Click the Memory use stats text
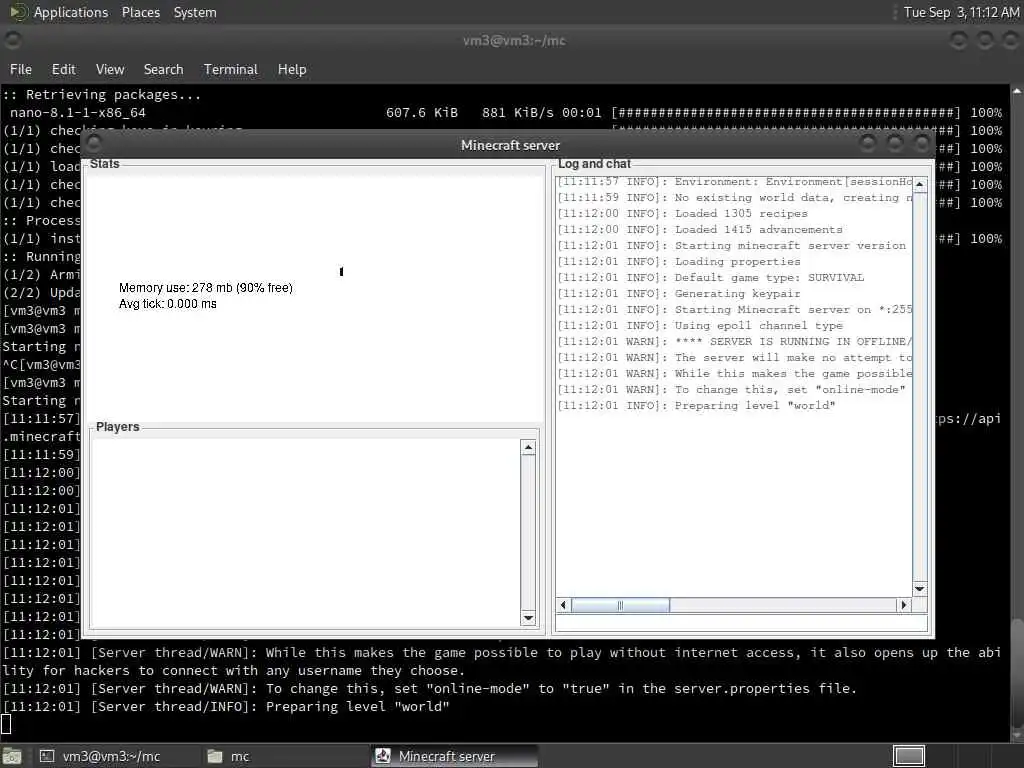The height and width of the screenshot is (768, 1024). (206, 287)
